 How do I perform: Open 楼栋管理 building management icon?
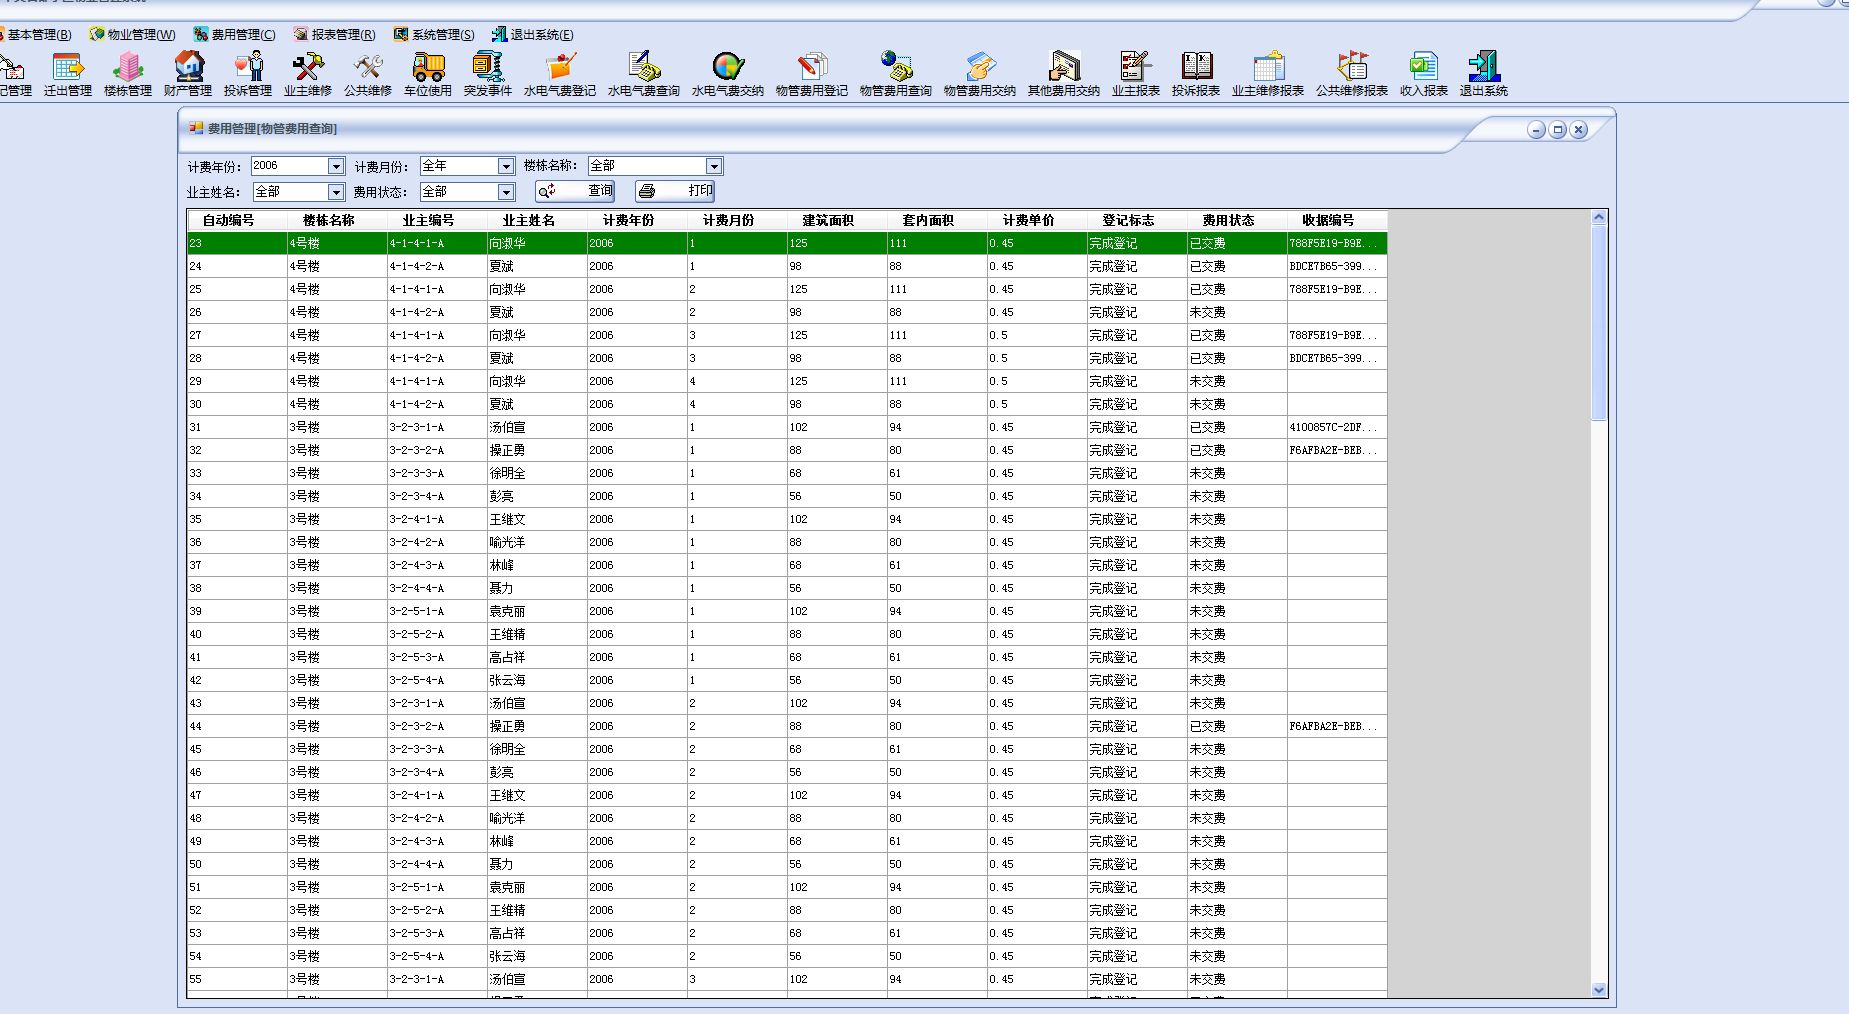pyautogui.click(x=128, y=74)
